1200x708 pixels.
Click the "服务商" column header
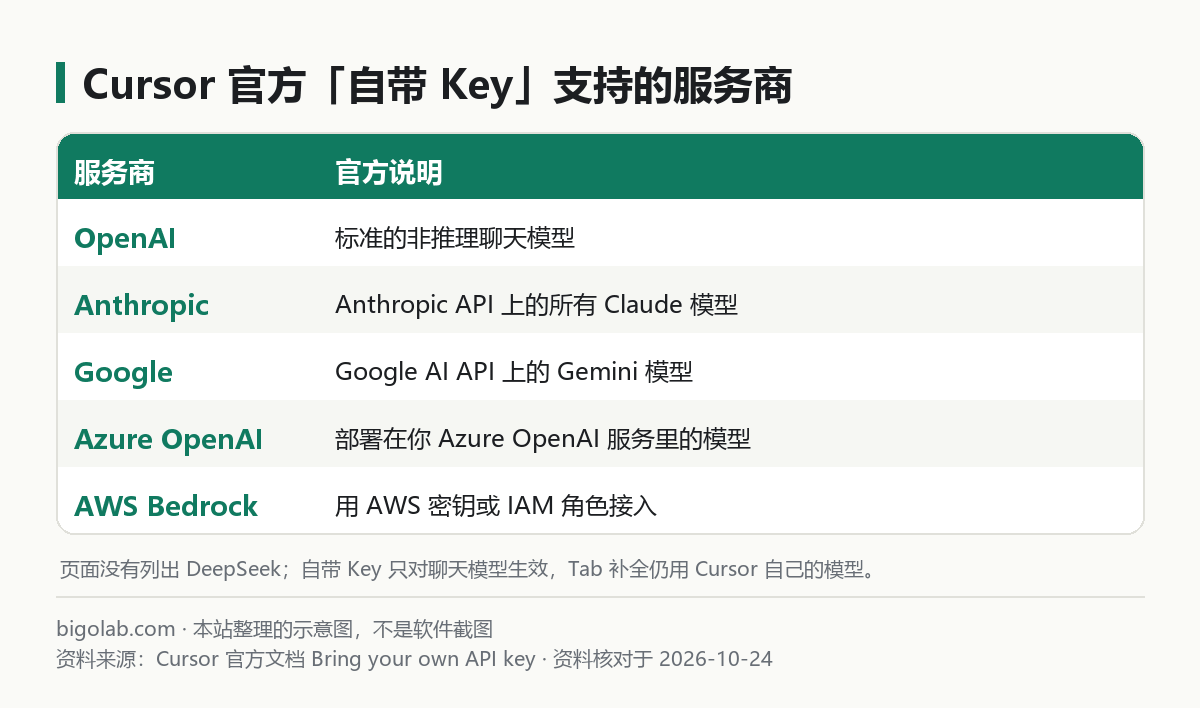click(x=114, y=173)
